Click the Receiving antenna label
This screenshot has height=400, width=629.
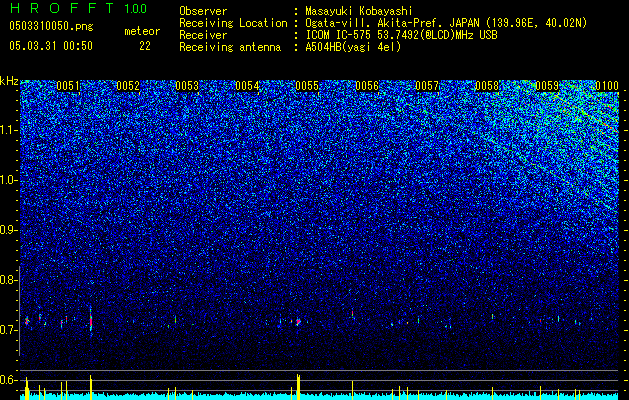coord(230,47)
